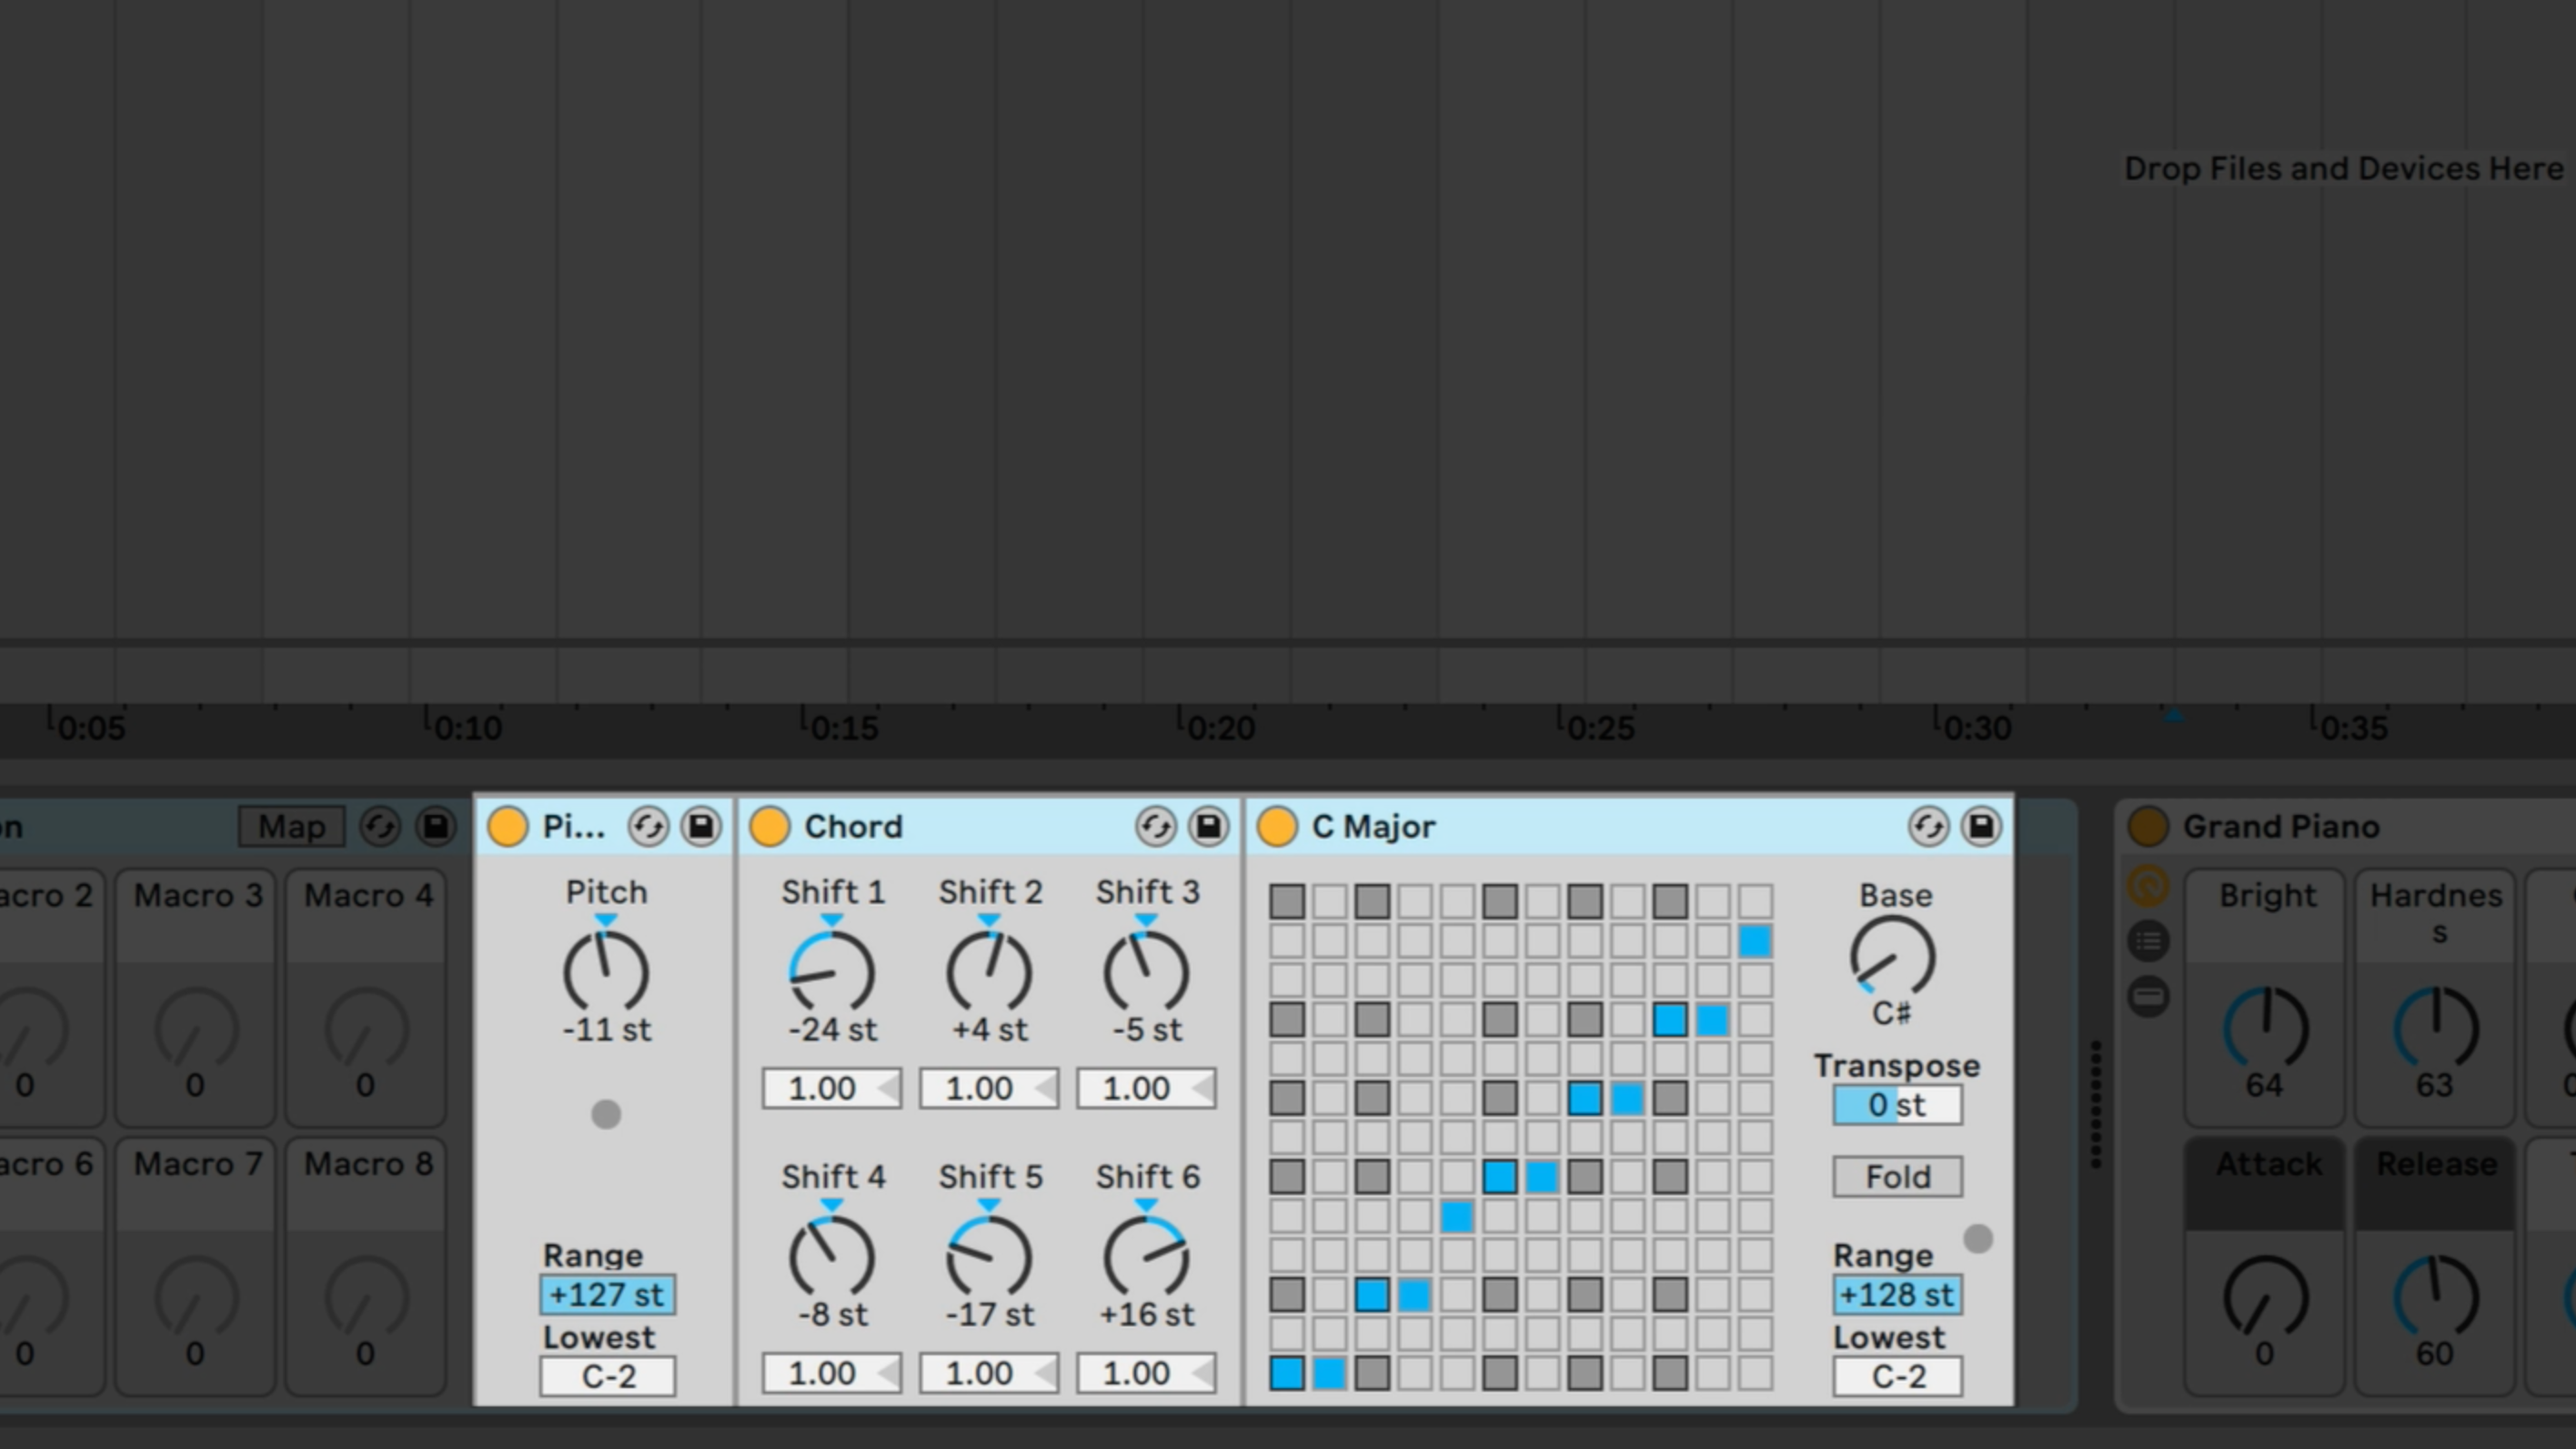Select the Transpose value field
Screen dimensions: 2576x1449
pyautogui.click(x=1896, y=1105)
